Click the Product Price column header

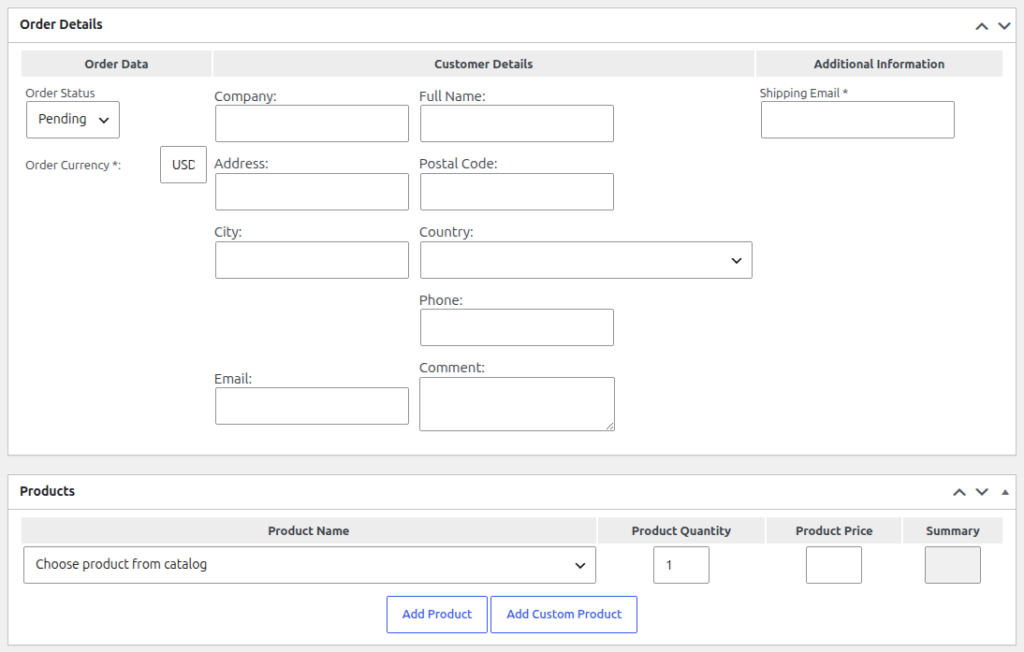834,530
